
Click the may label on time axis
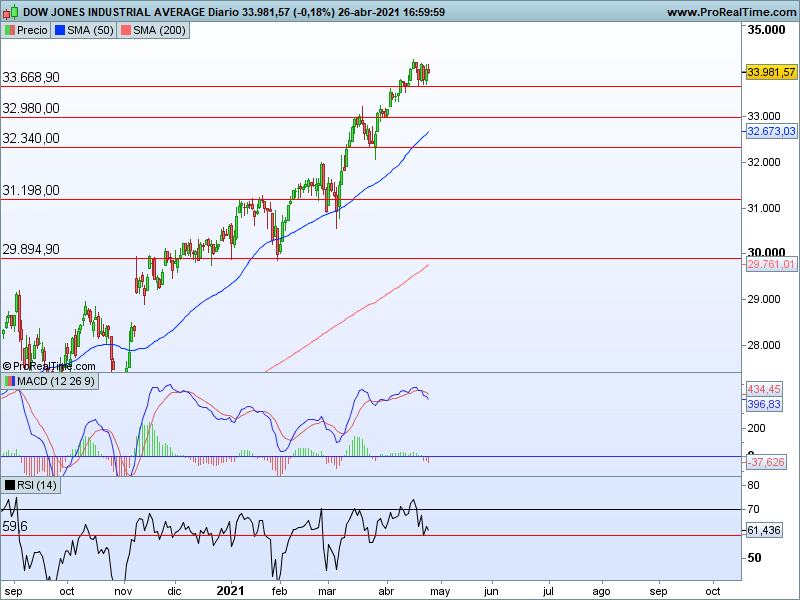click(440, 591)
